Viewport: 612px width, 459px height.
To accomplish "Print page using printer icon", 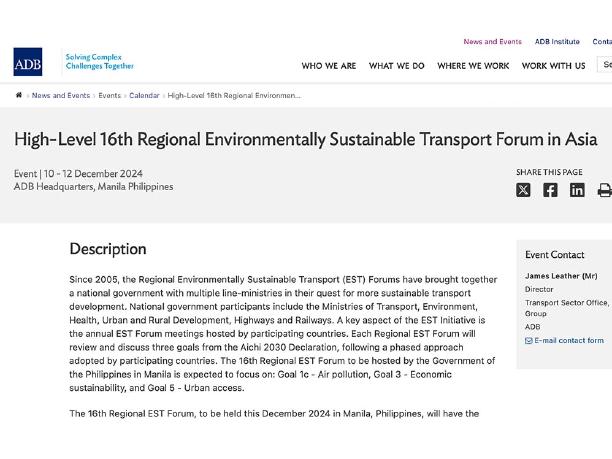I will 605,190.
